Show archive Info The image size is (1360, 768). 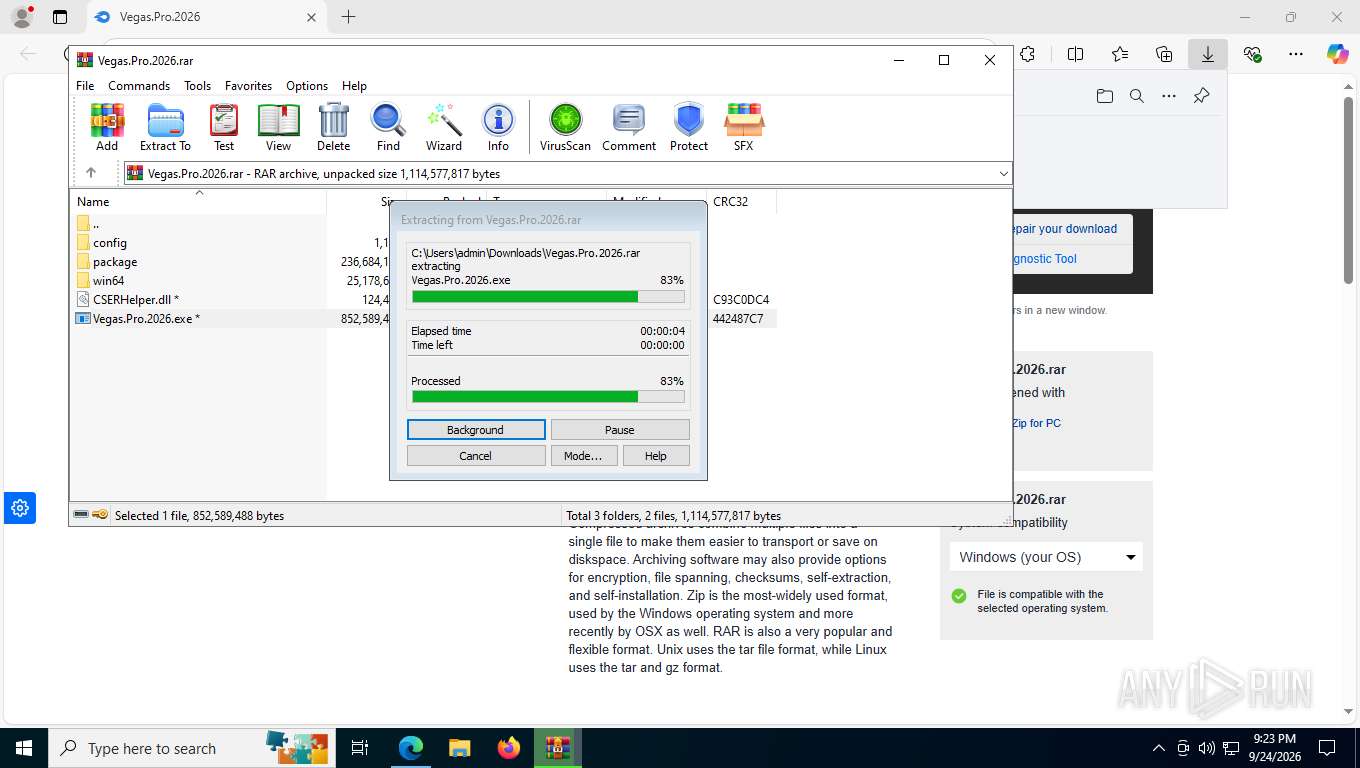pyautogui.click(x=498, y=127)
